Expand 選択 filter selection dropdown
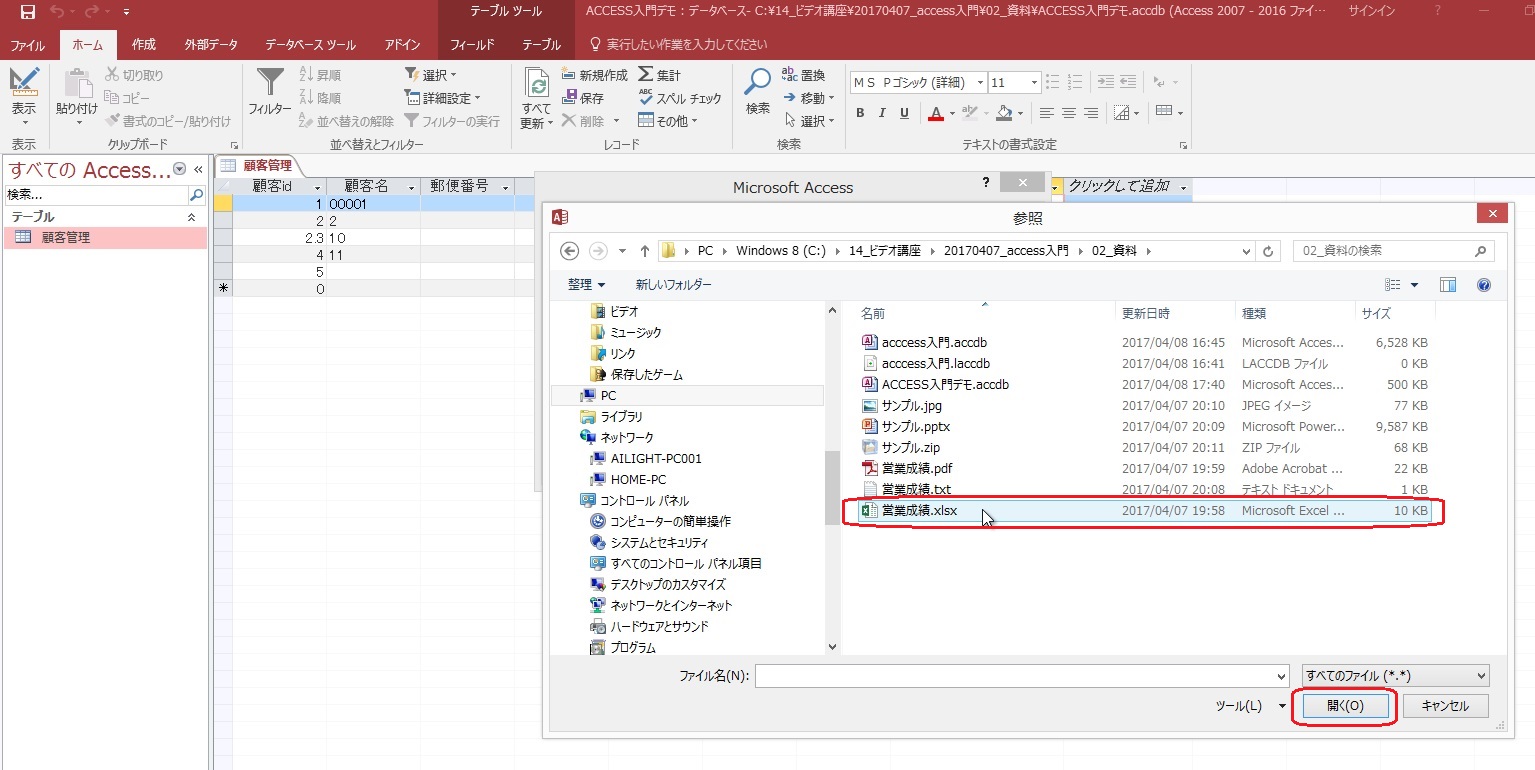The width and height of the screenshot is (1535, 770). [x=431, y=75]
